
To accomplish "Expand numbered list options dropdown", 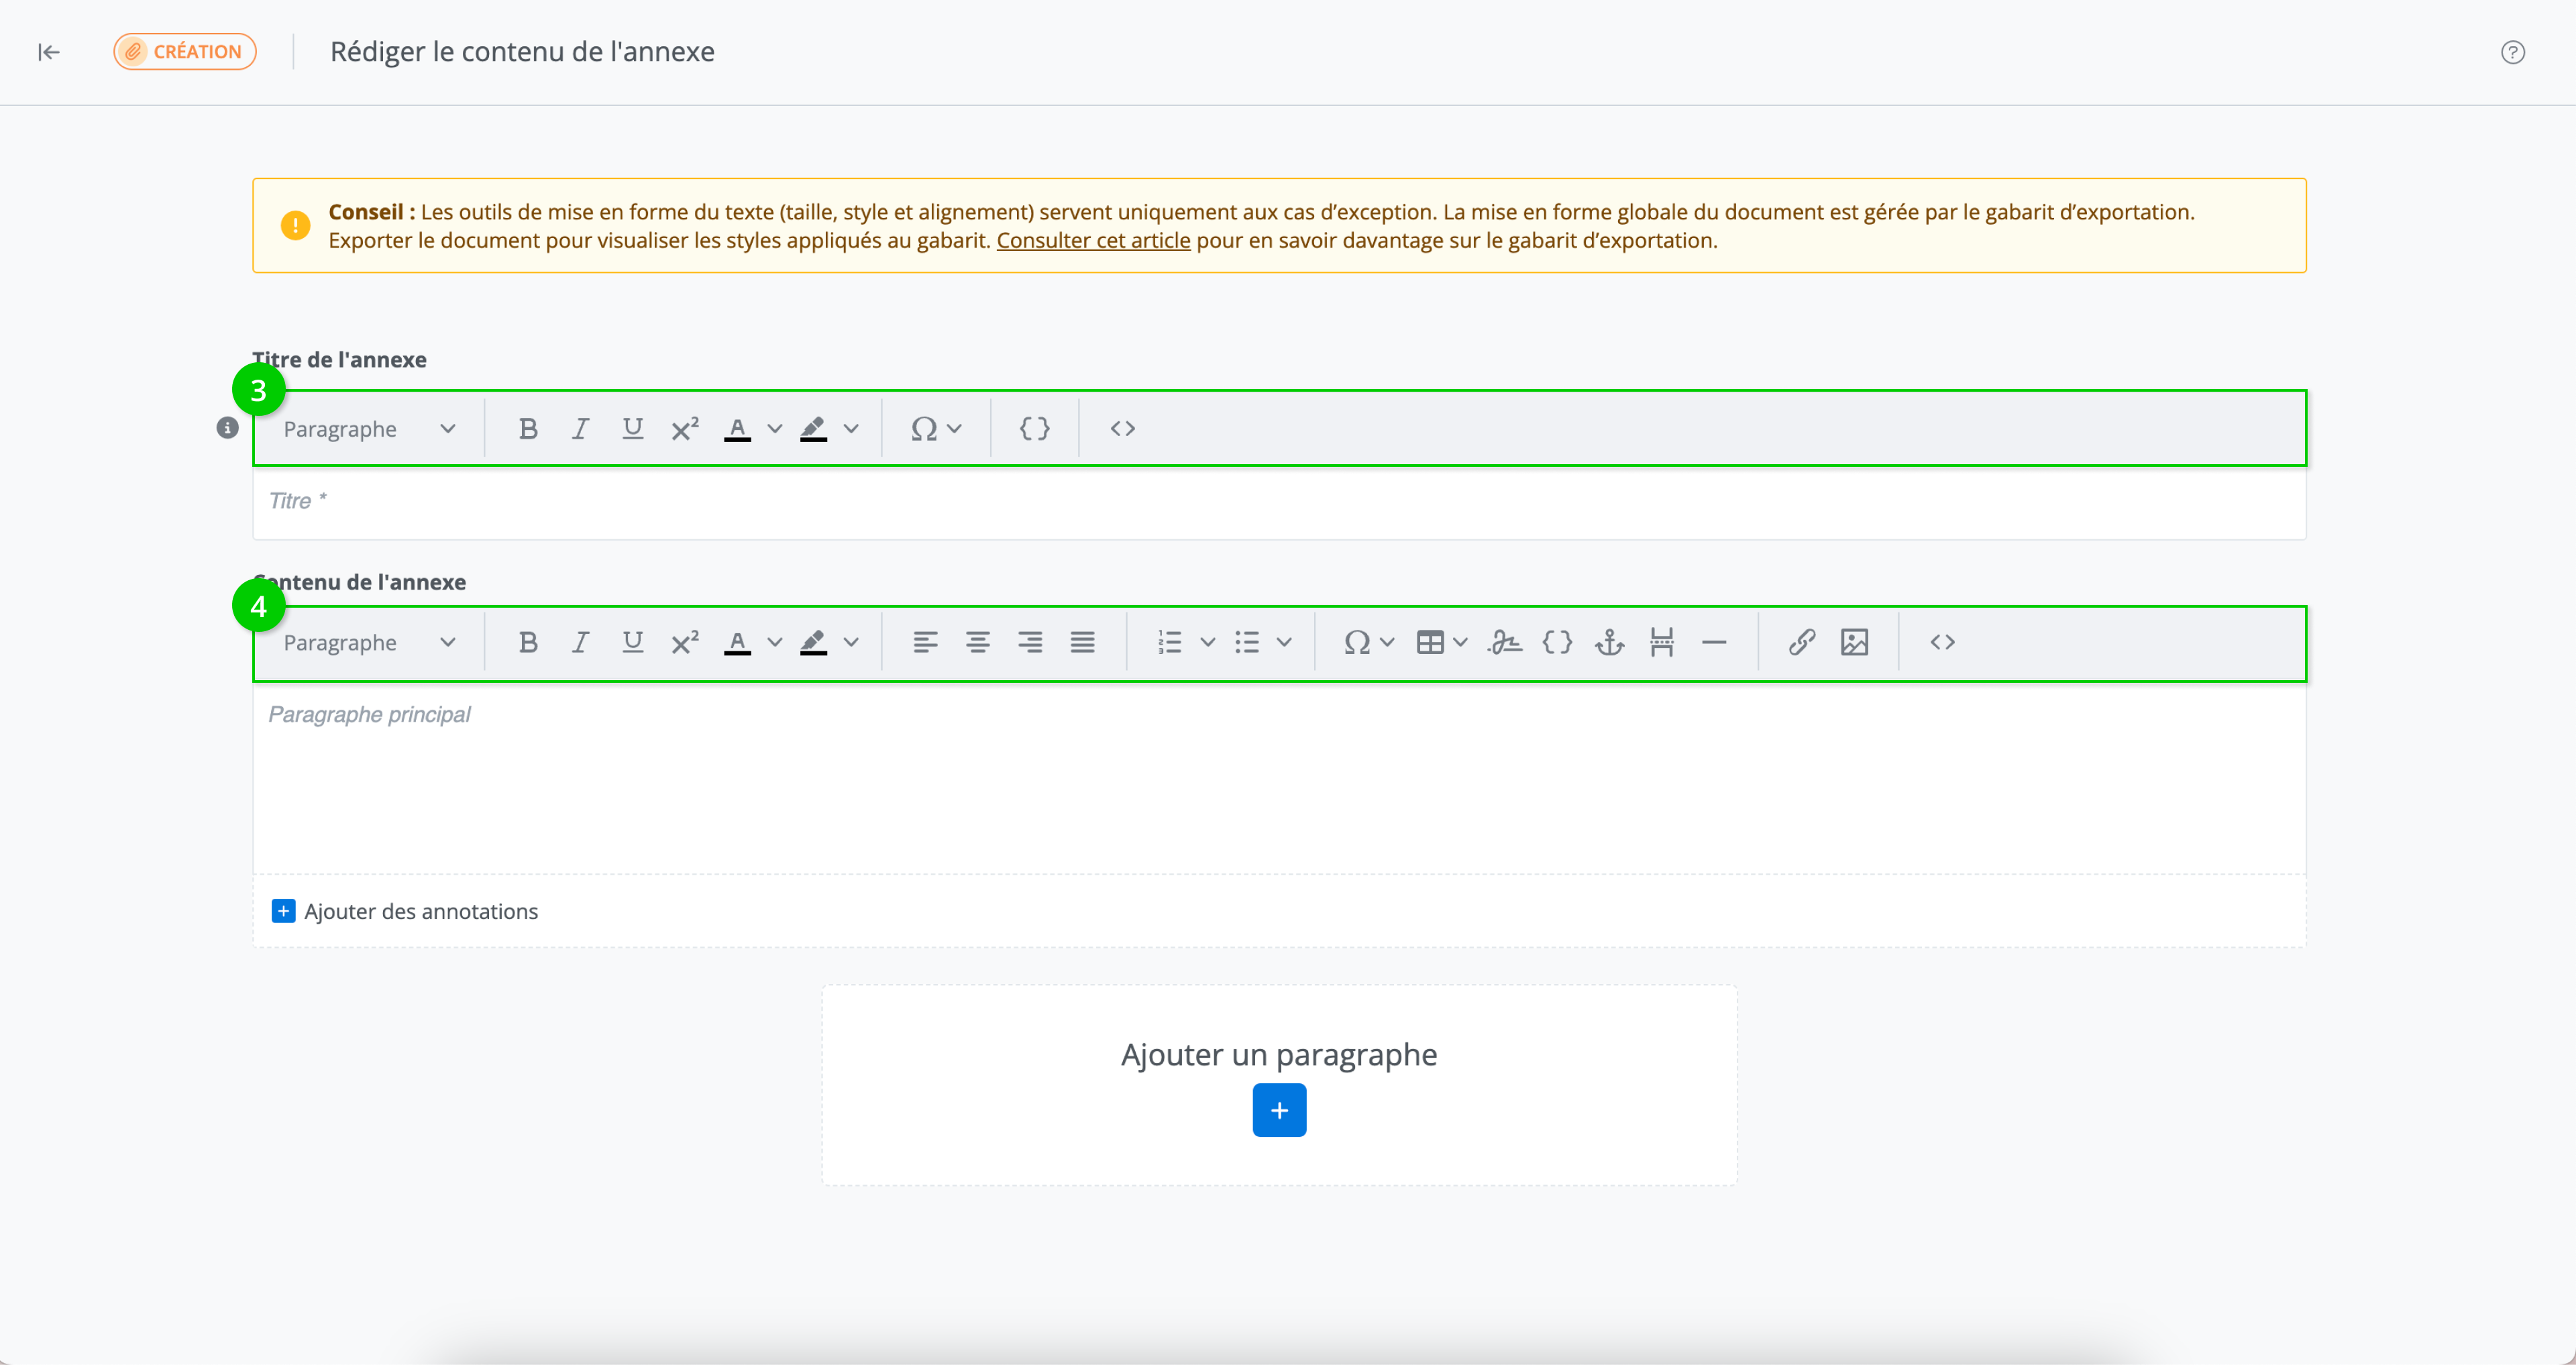I will click(x=1207, y=642).
